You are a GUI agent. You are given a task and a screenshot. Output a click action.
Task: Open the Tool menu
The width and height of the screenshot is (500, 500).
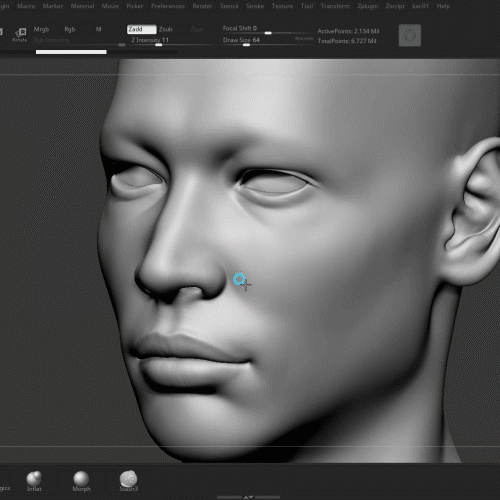(x=307, y=6)
